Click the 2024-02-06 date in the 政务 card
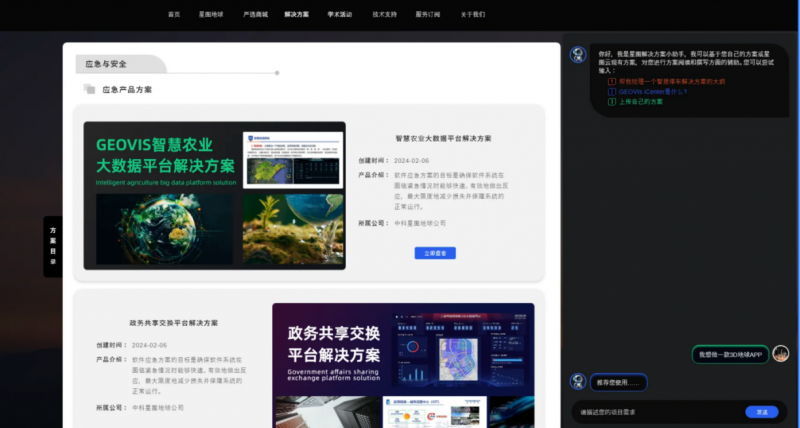This screenshot has width=800, height=428. 149,345
